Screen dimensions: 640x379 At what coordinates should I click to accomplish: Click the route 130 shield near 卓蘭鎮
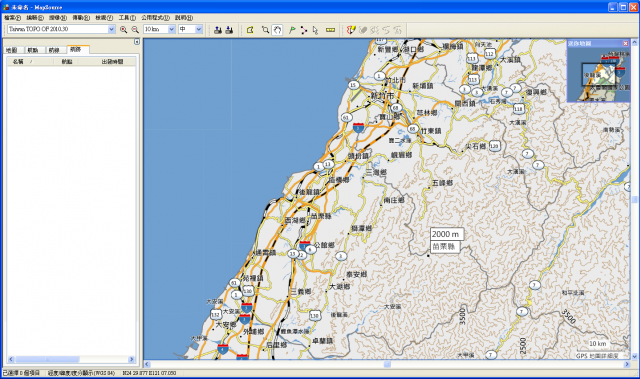pyautogui.click(x=314, y=315)
